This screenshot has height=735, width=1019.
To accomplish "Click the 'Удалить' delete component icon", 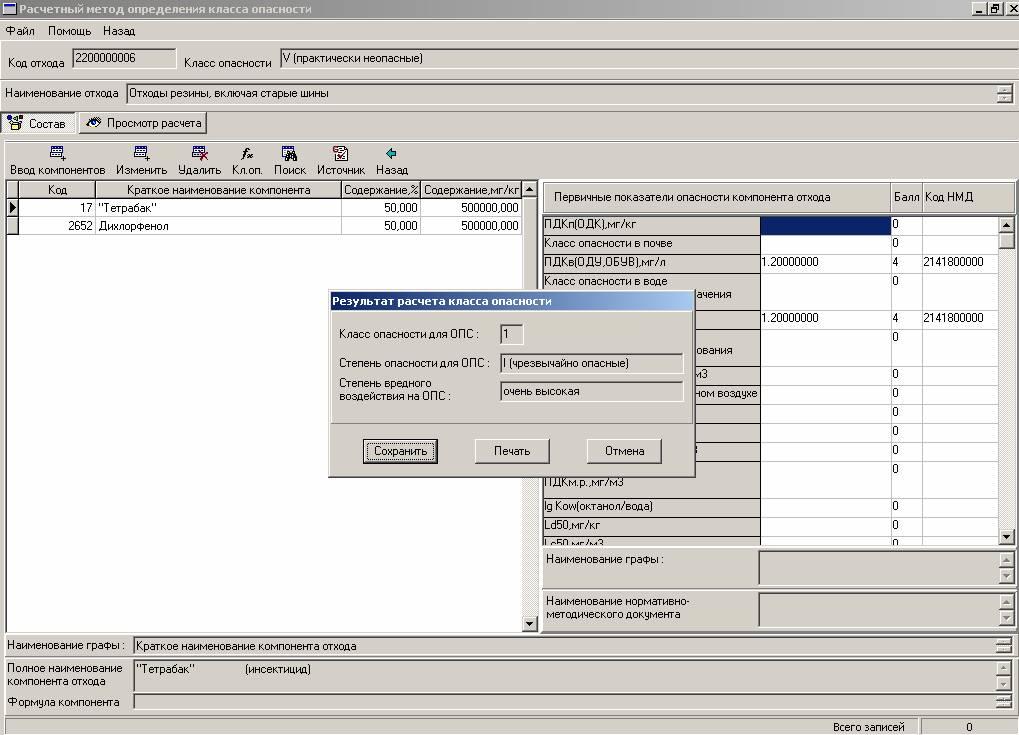I will [199, 154].
